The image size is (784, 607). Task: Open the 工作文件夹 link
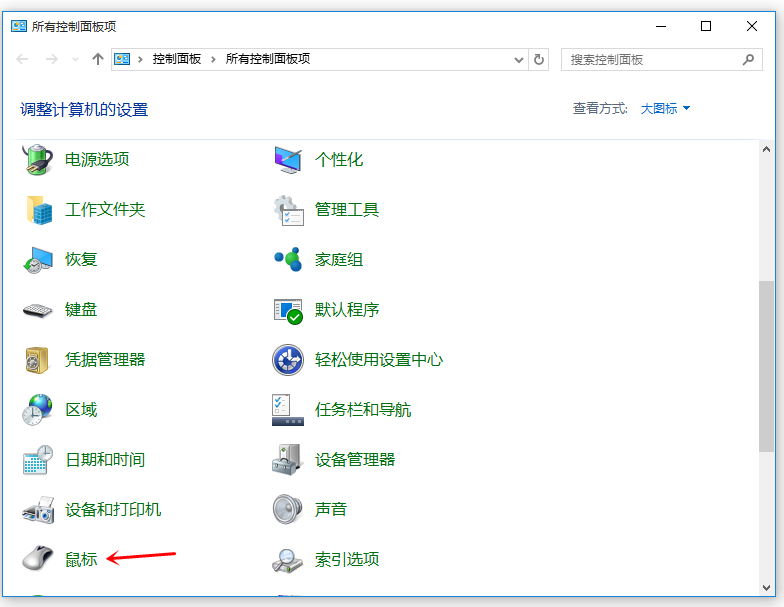tap(105, 210)
